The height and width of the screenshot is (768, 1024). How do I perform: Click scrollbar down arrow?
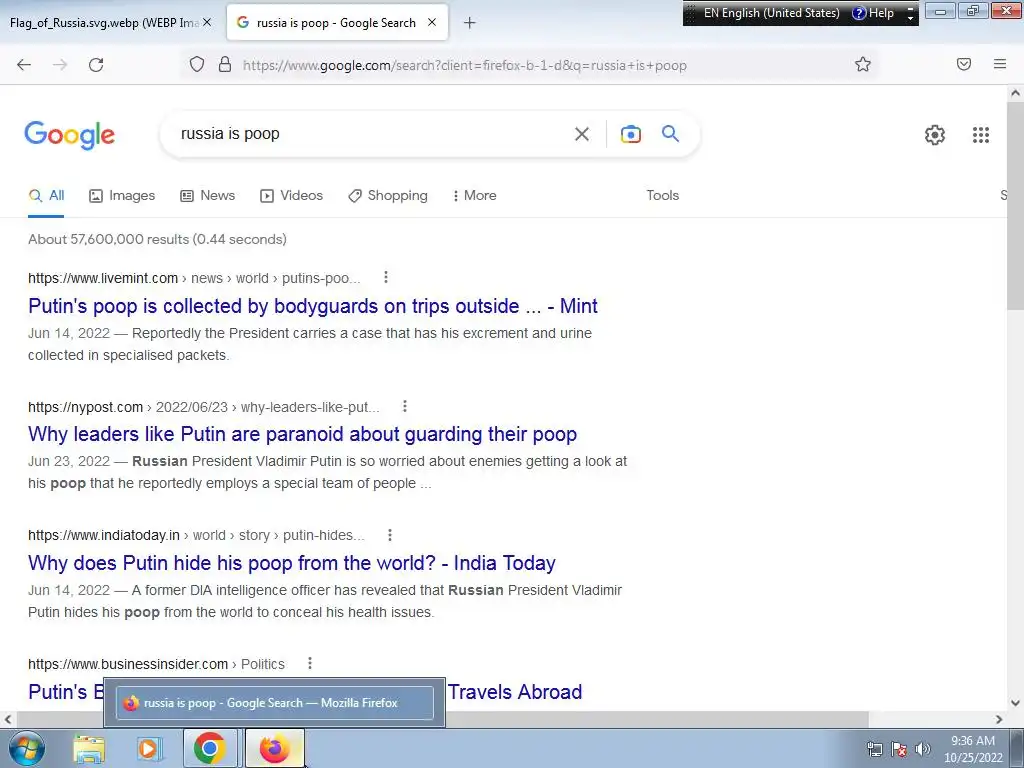[x=1015, y=703]
